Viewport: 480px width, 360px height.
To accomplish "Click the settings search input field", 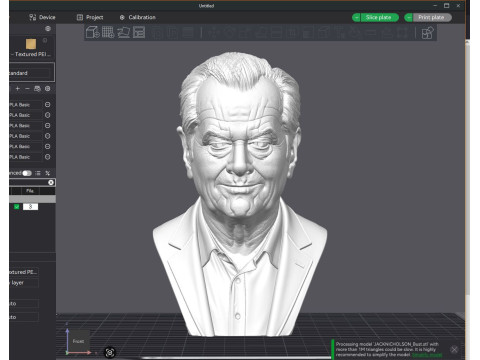I will [x=28, y=182].
